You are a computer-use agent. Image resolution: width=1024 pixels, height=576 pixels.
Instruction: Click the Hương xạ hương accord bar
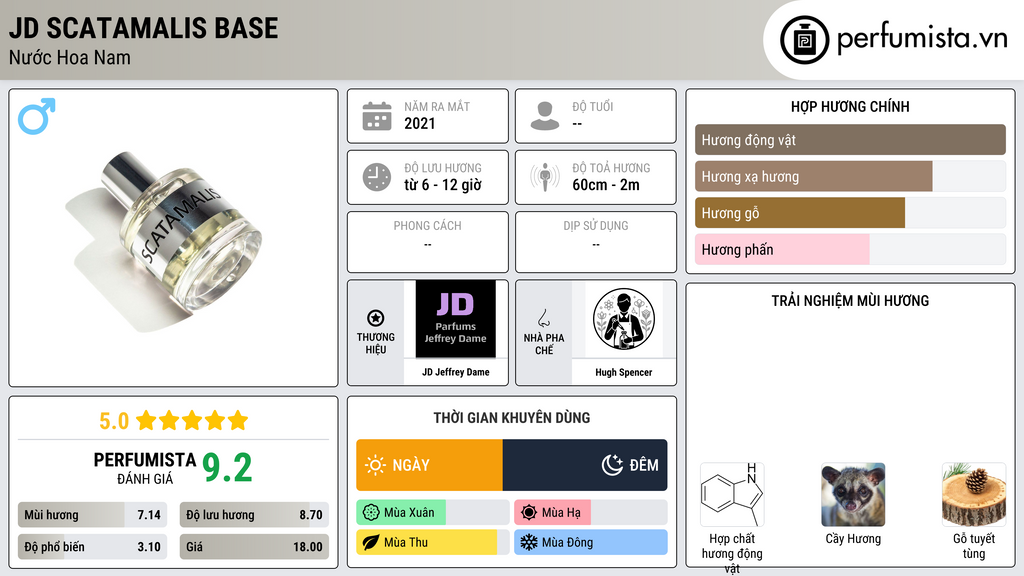[850, 176]
